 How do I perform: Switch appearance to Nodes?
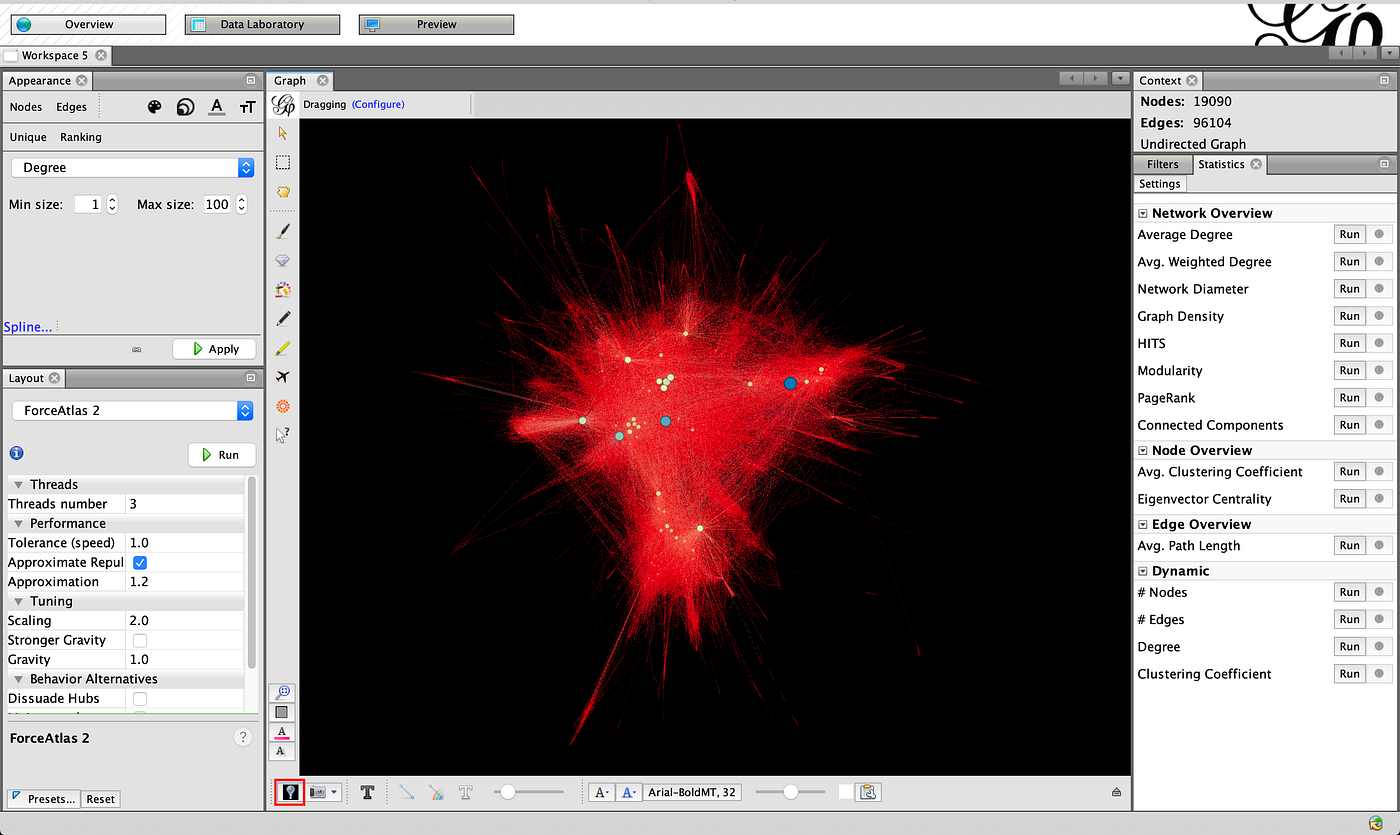coord(26,107)
